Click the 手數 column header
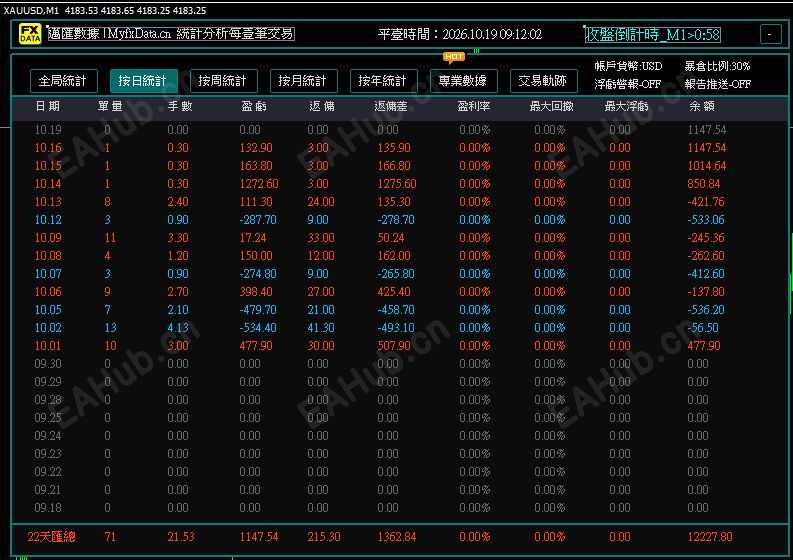793x560 pixels. point(180,106)
